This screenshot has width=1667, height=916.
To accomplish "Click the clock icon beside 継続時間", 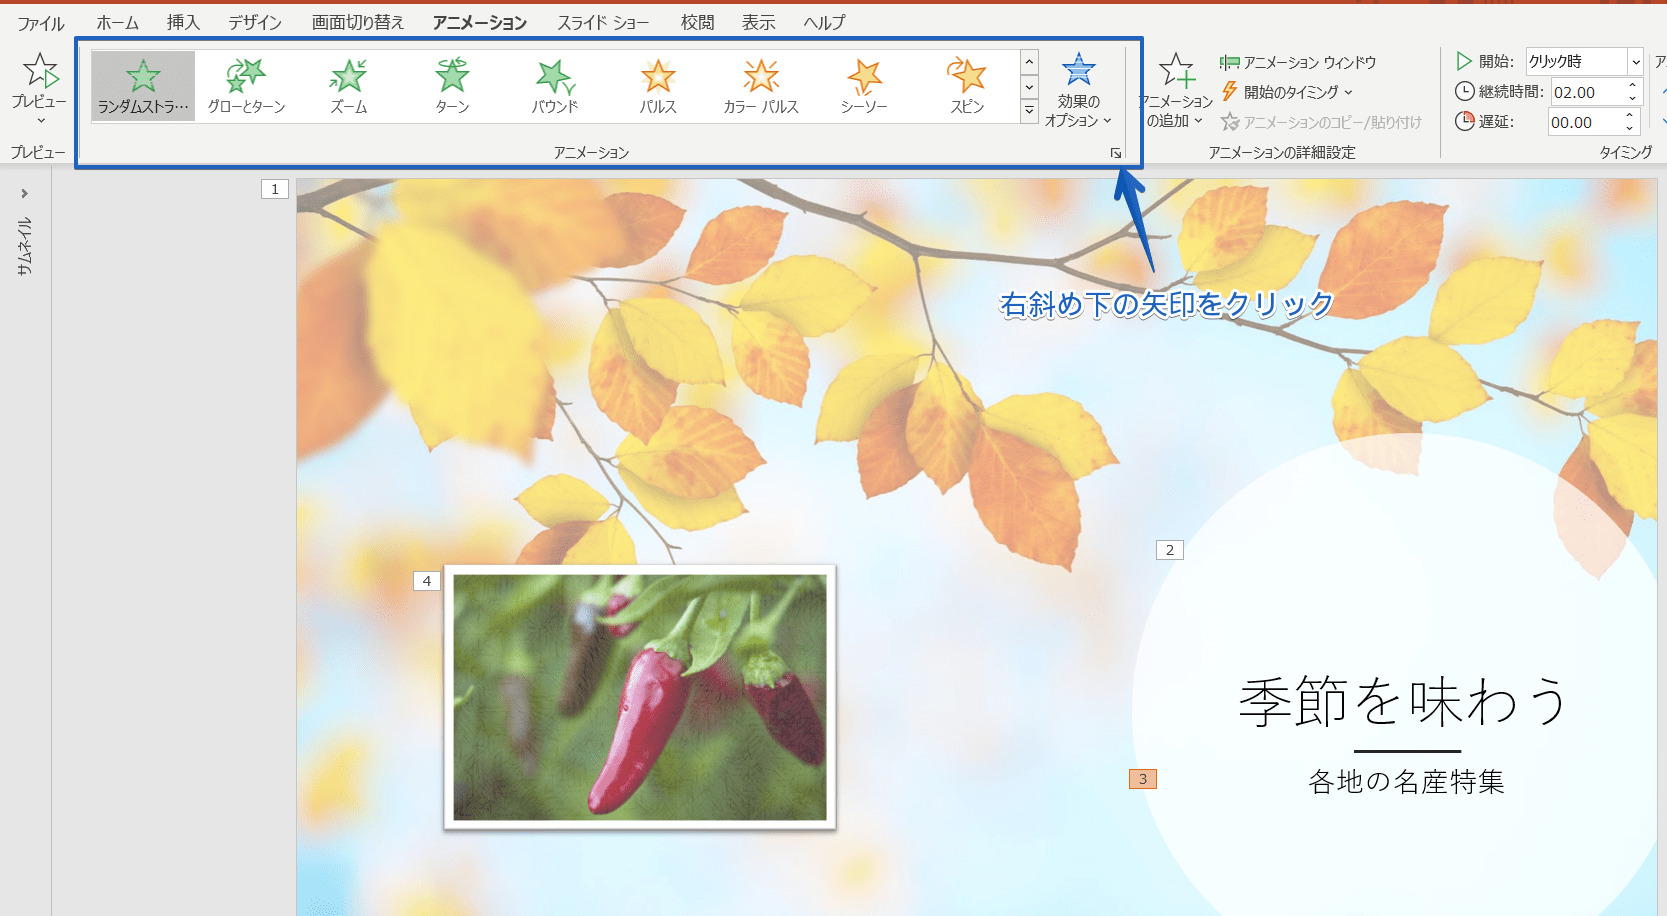I will [x=1464, y=91].
